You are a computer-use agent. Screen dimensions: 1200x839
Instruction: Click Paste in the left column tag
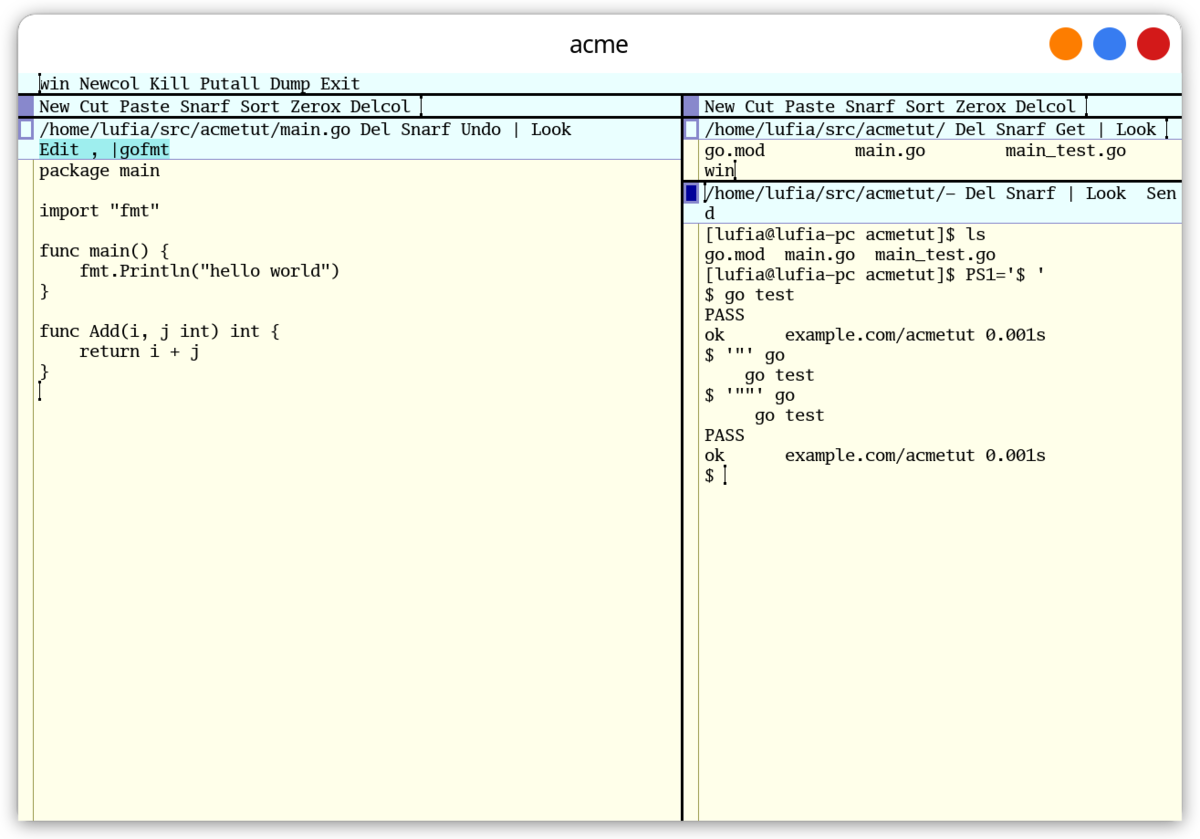[145, 106]
